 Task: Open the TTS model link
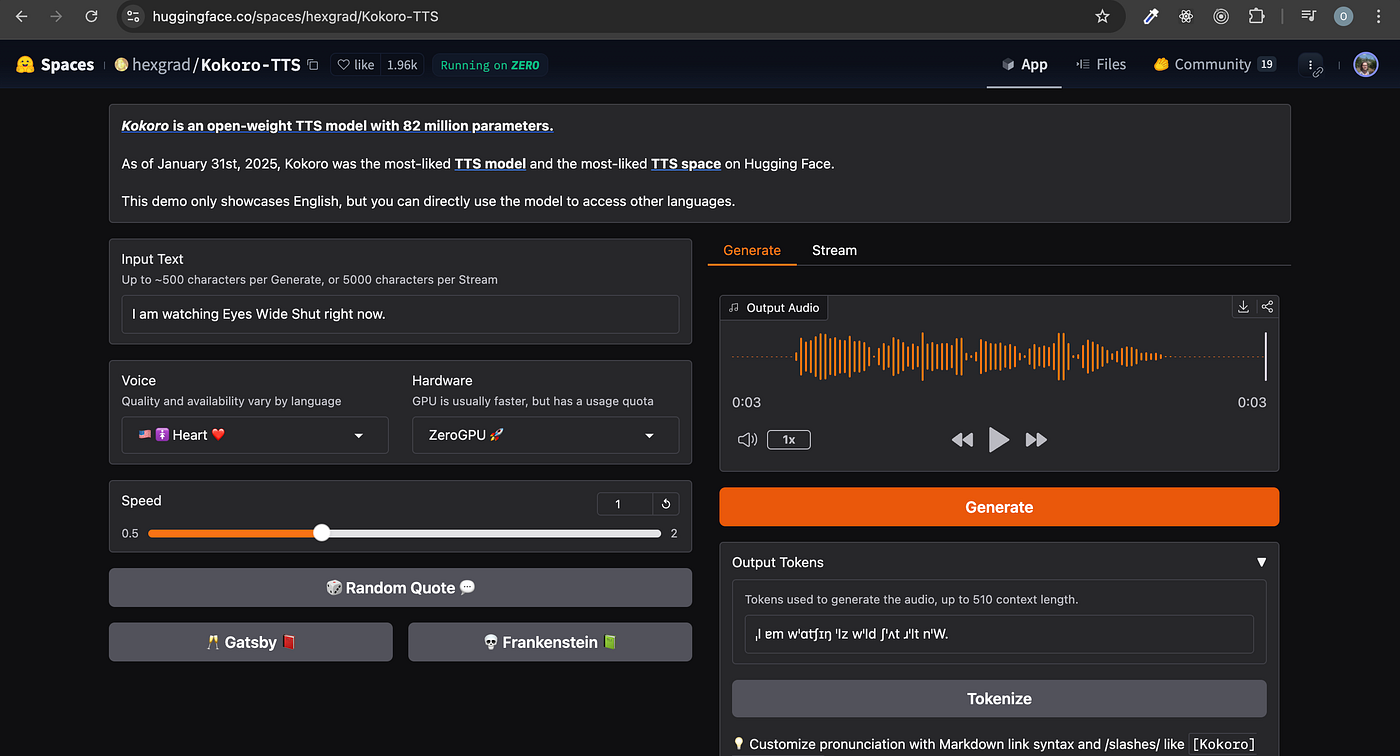[x=490, y=164]
